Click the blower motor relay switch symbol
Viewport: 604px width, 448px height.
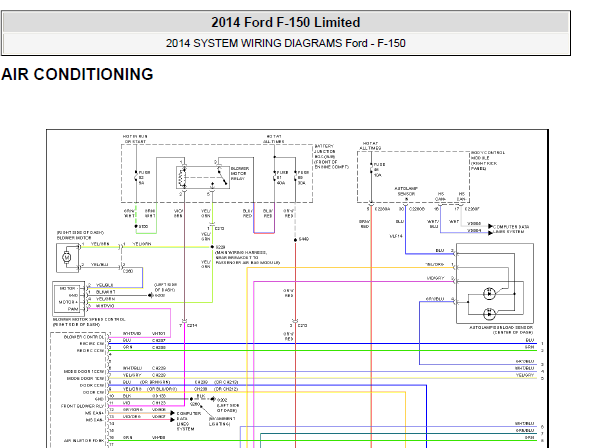tap(221, 177)
